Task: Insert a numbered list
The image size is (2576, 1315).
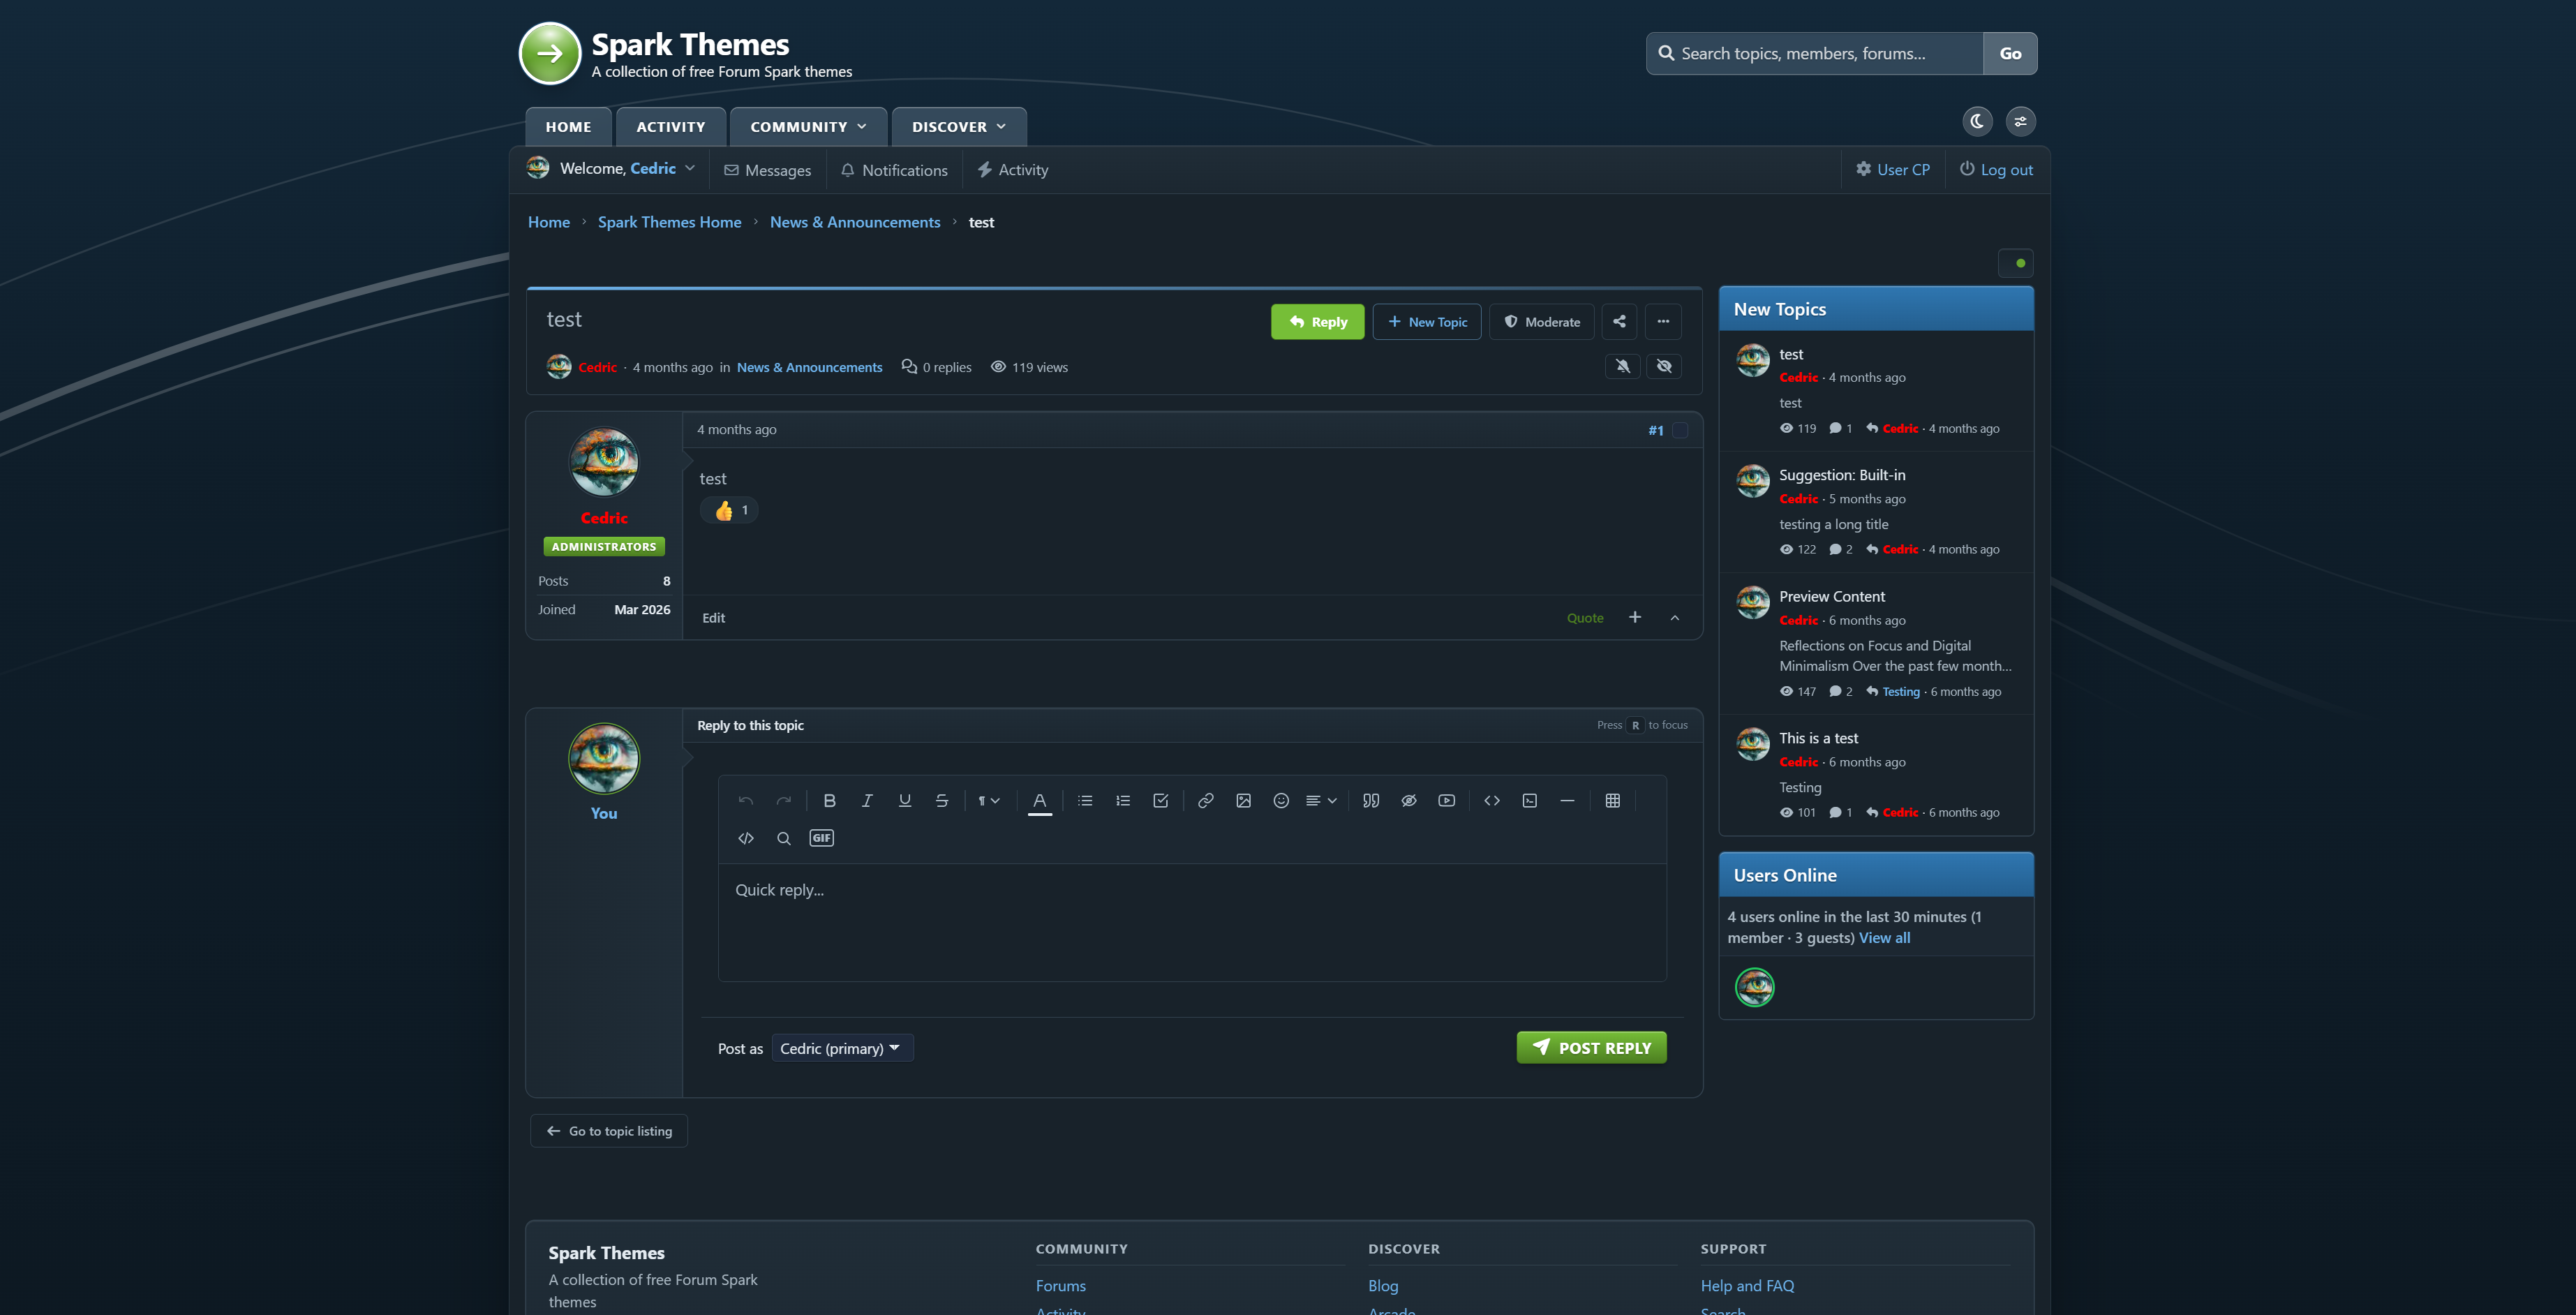Action: pos(1123,800)
